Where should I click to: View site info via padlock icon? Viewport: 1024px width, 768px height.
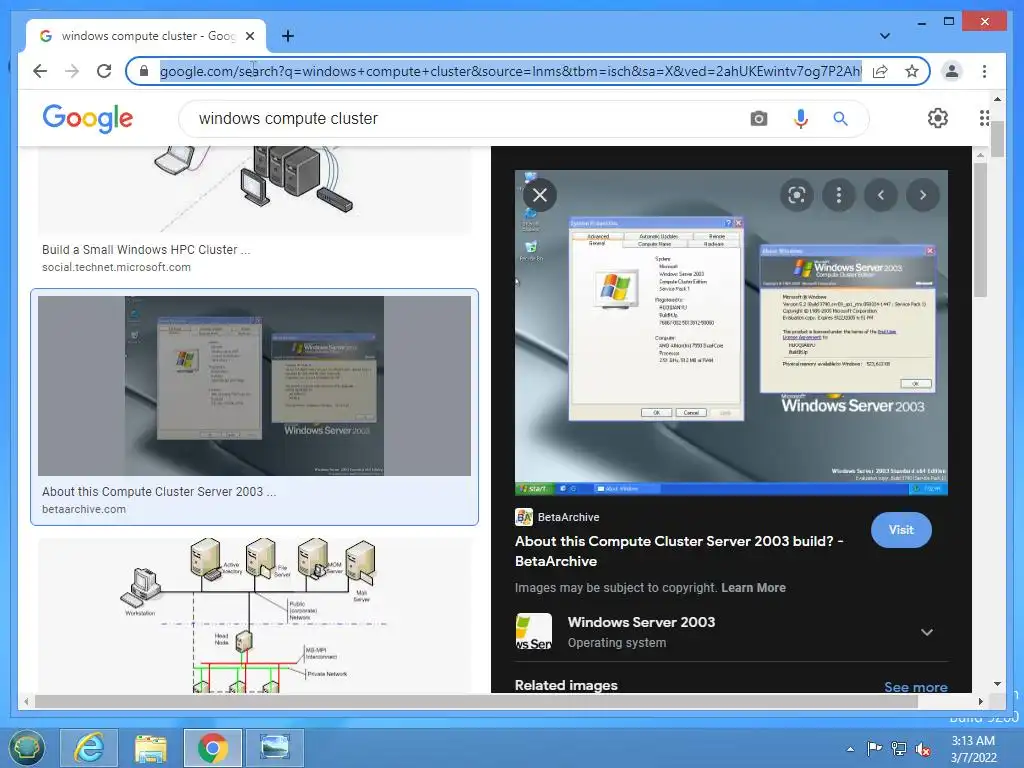click(x=144, y=71)
